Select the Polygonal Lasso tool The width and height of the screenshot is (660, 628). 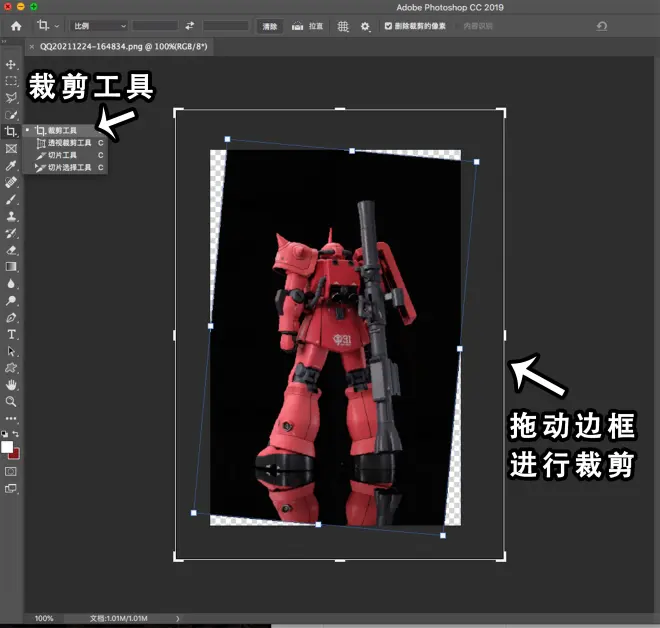pos(11,98)
